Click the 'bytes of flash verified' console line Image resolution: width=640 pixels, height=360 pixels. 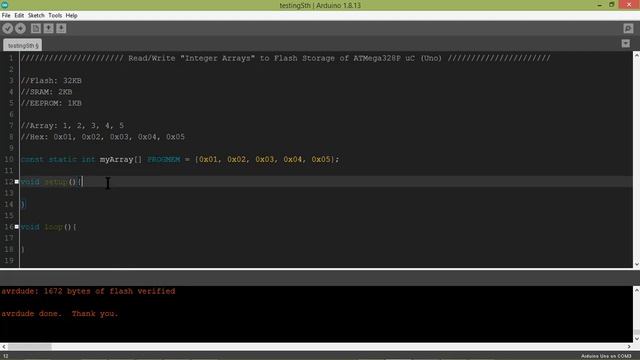click(x=88, y=291)
